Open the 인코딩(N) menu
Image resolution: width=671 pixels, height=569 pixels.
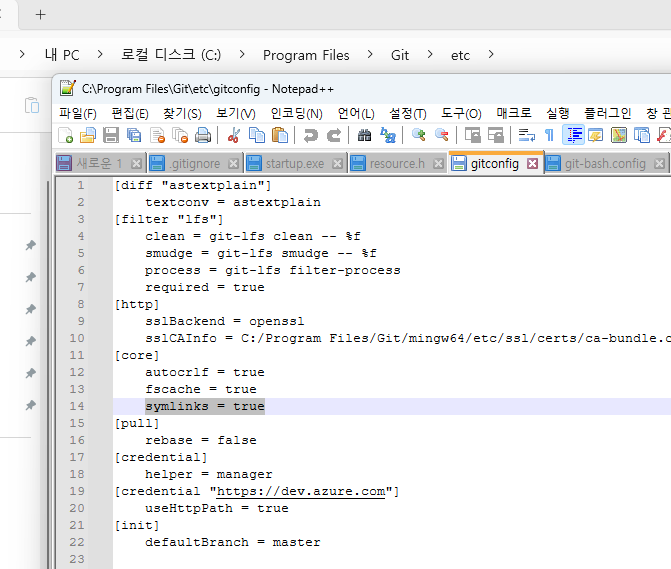297,113
